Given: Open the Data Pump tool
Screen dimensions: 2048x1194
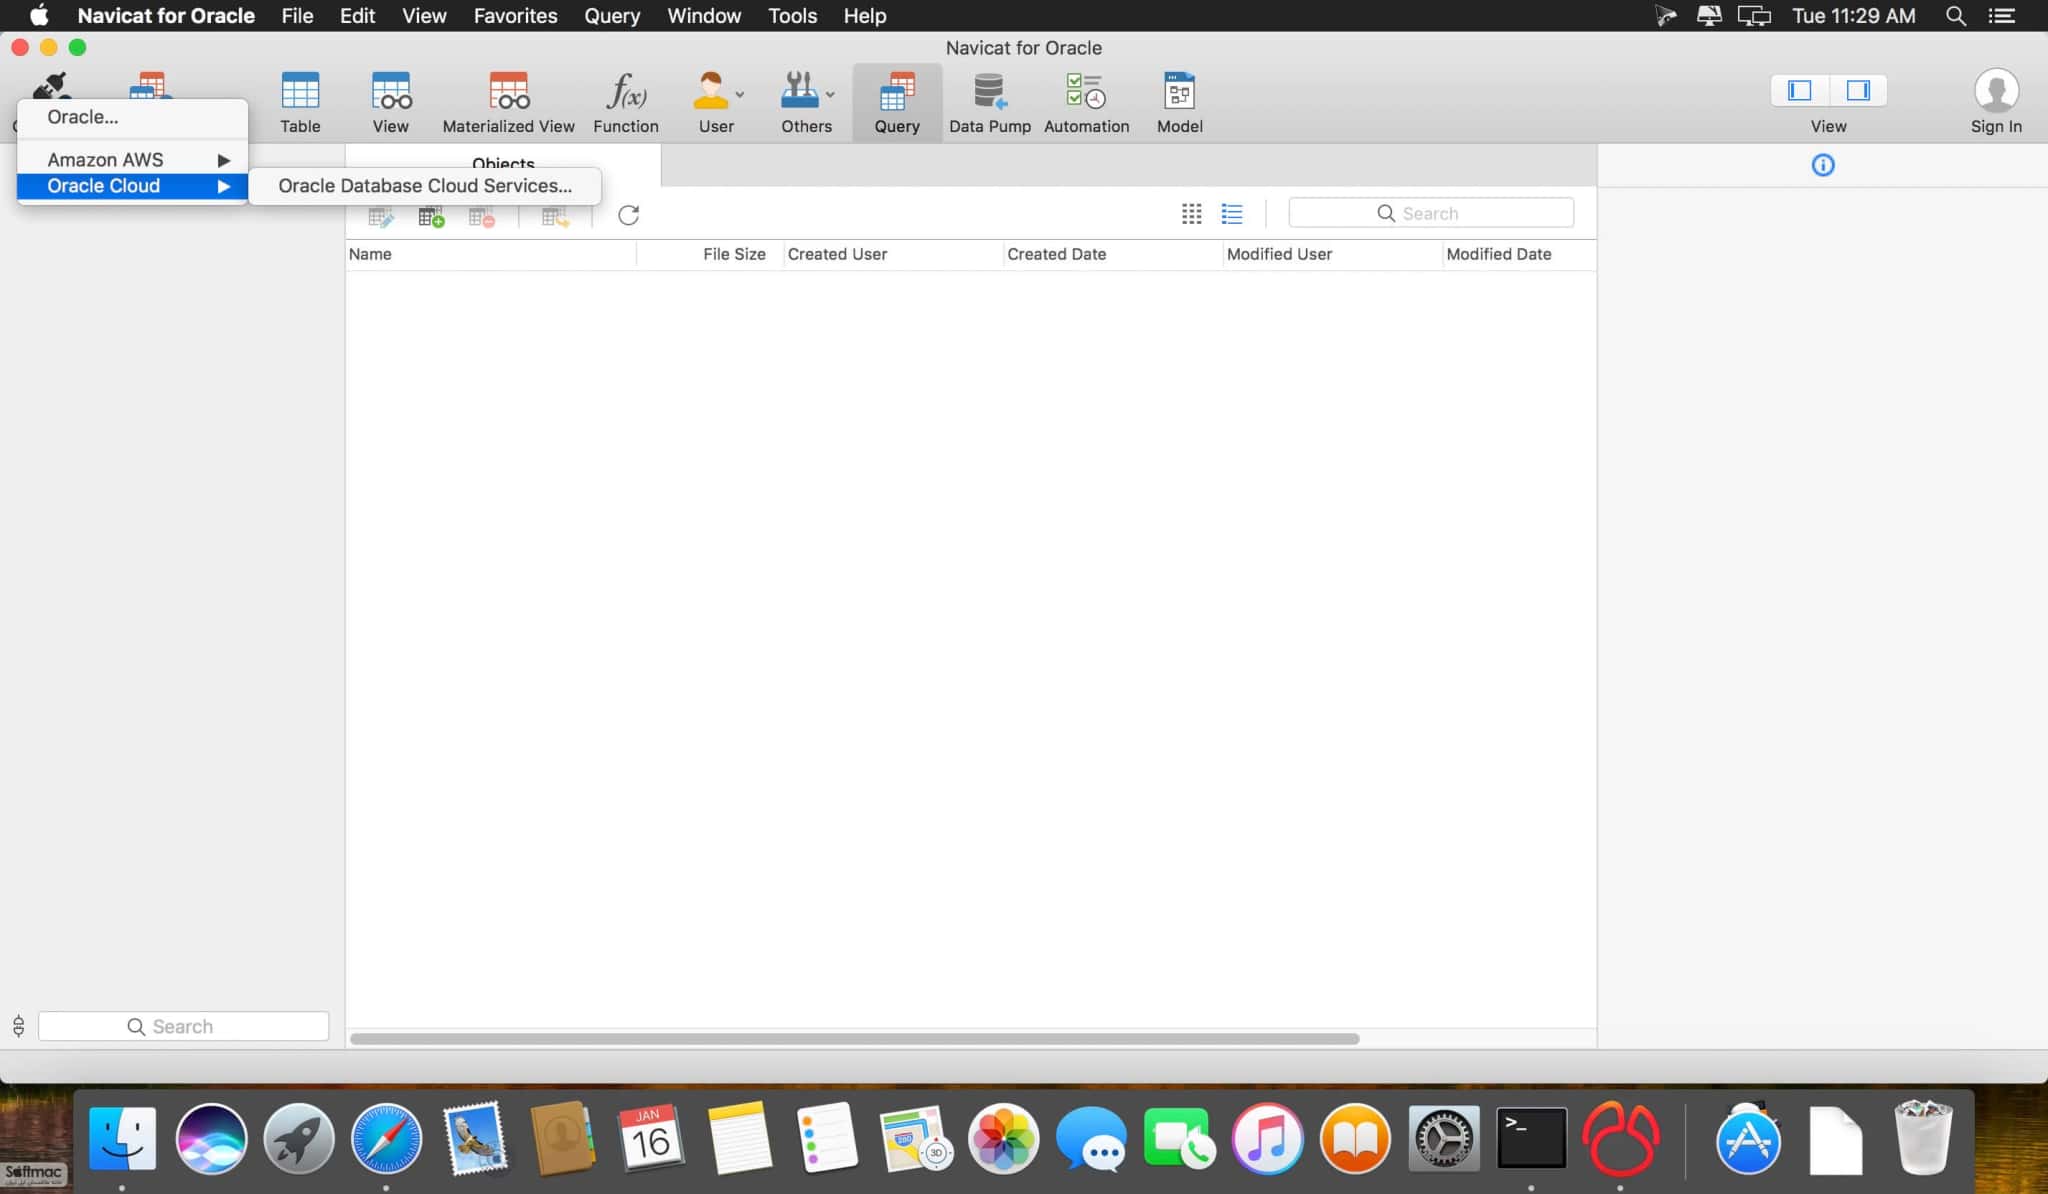Looking at the screenshot, I should point(989,102).
